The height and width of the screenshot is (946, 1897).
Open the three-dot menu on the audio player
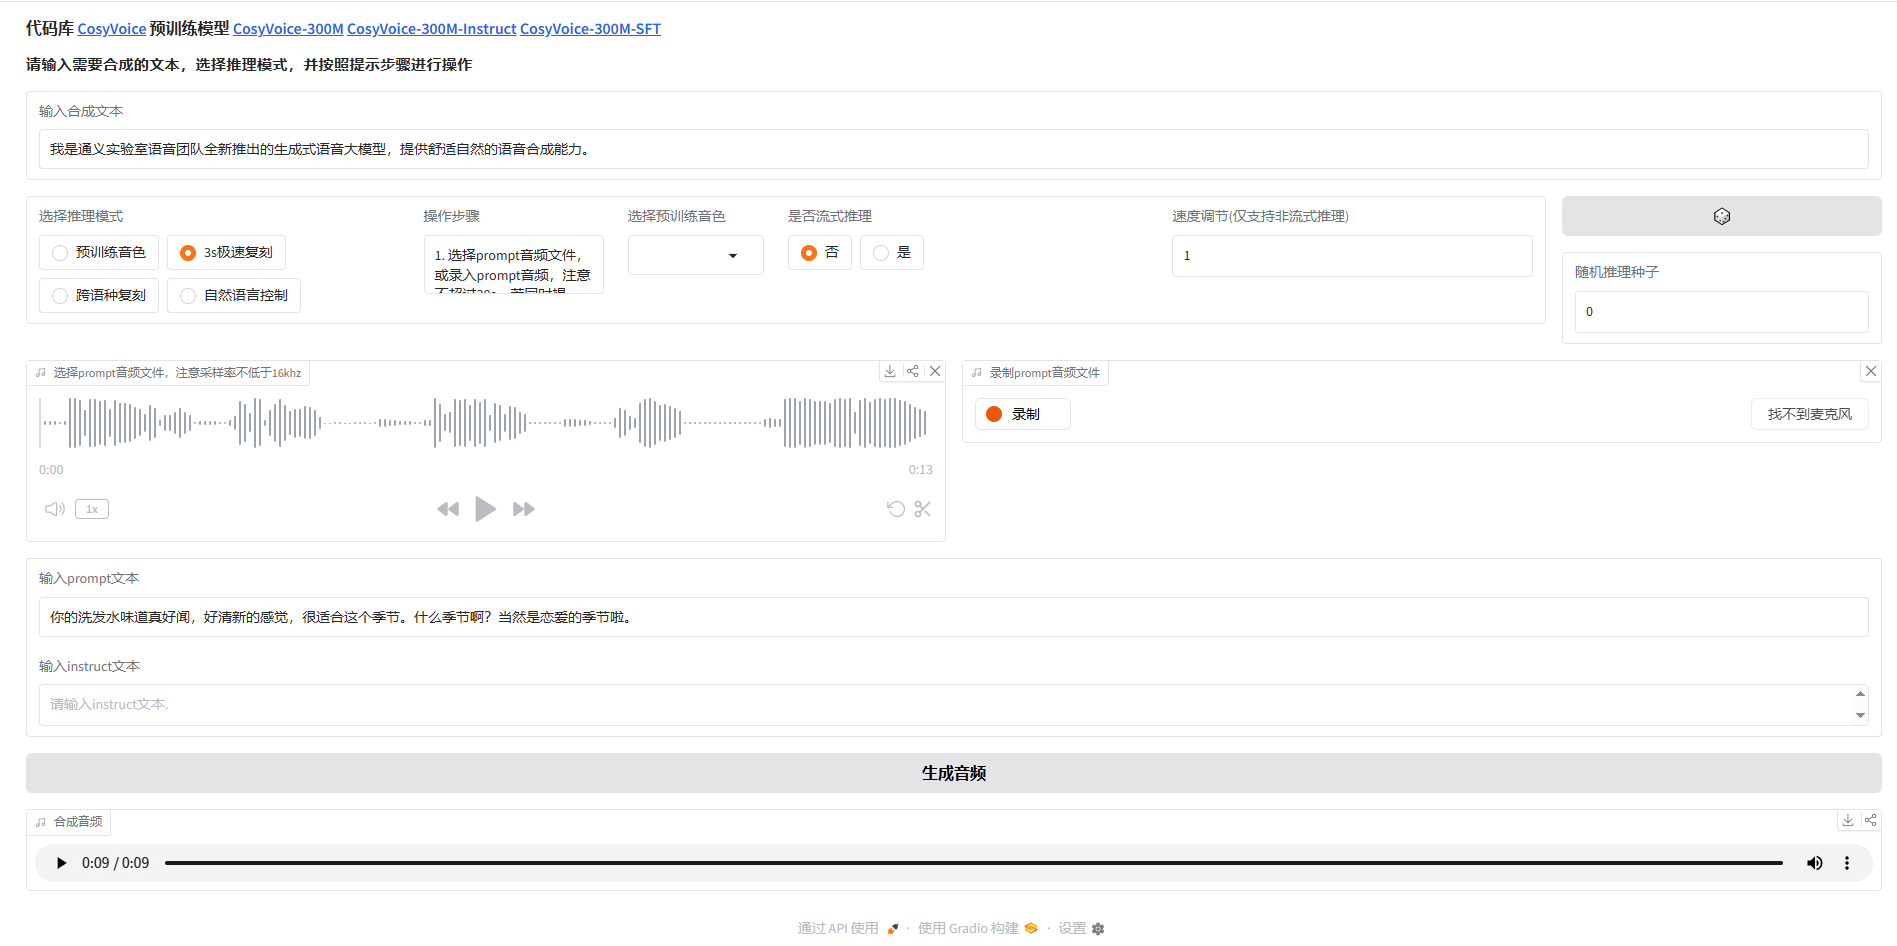pyautogui.click(x=1846, y=862)
